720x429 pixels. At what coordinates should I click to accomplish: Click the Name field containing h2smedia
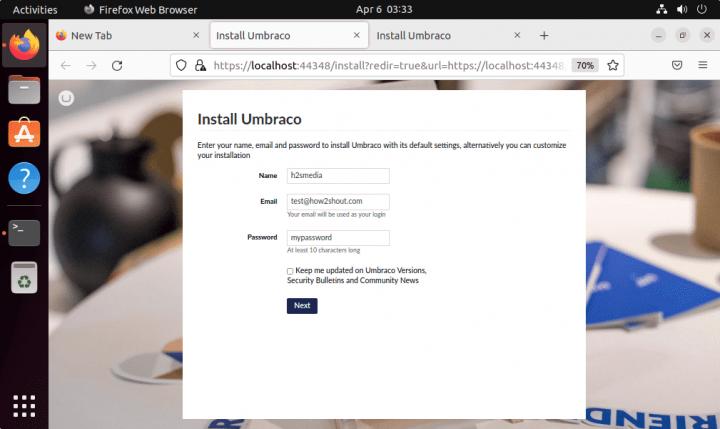tap(338, 175)
